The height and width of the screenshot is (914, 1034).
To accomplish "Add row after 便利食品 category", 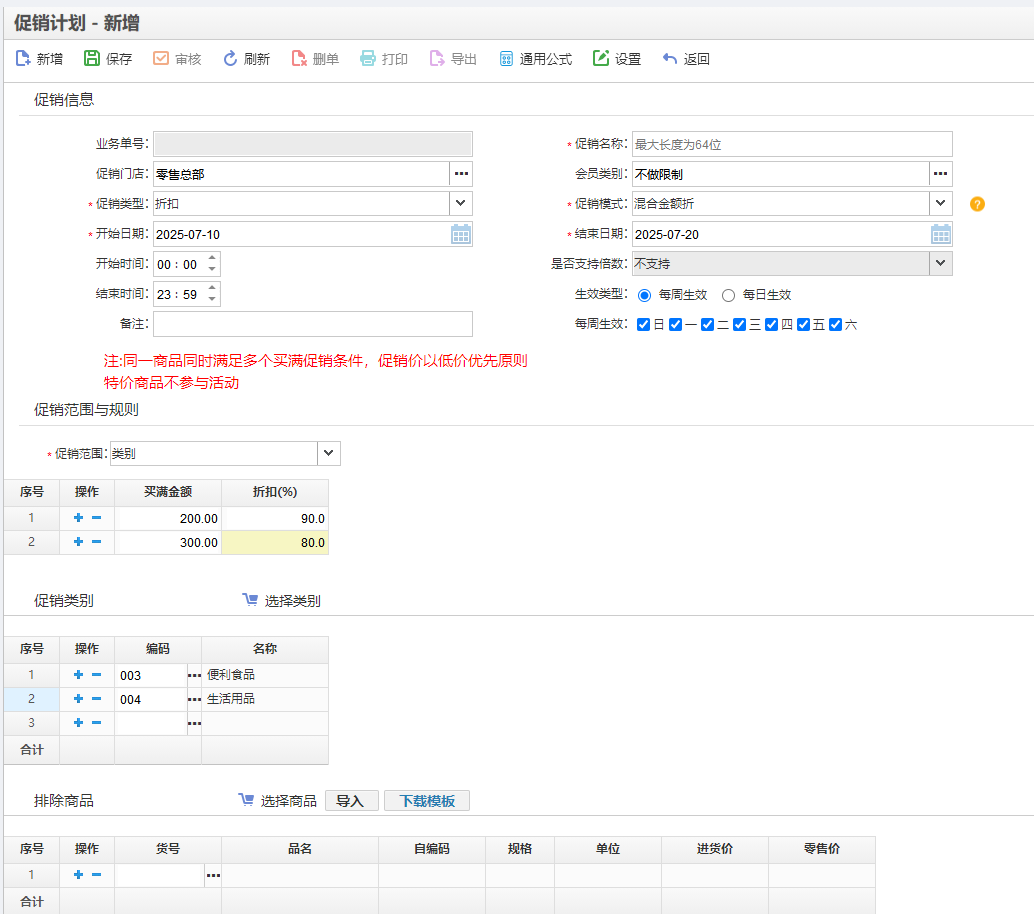I will (x=78, y=675).
